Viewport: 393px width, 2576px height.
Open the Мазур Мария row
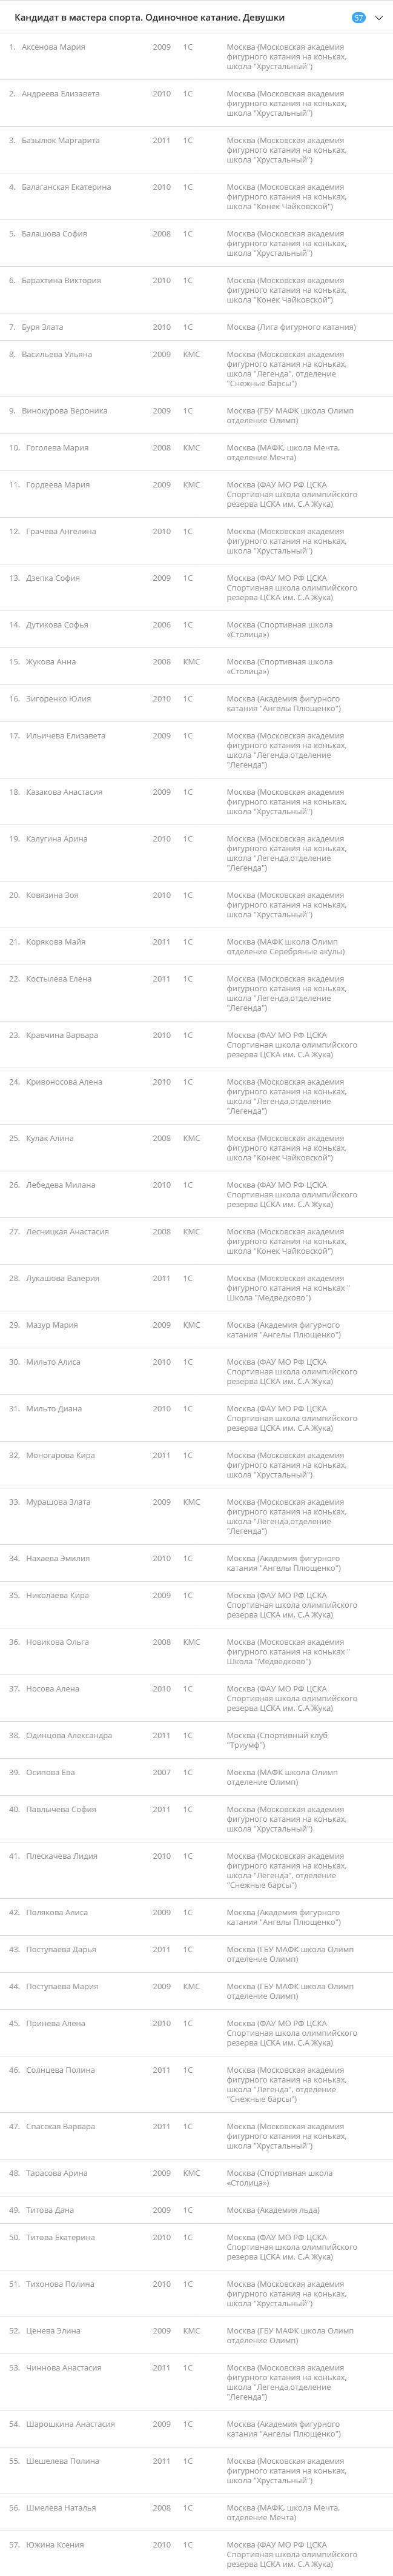point(52,1325)
